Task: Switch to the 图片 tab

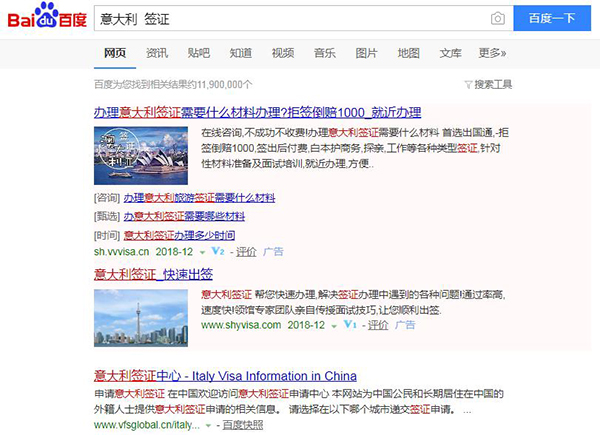Action: [x=367, y=53]
